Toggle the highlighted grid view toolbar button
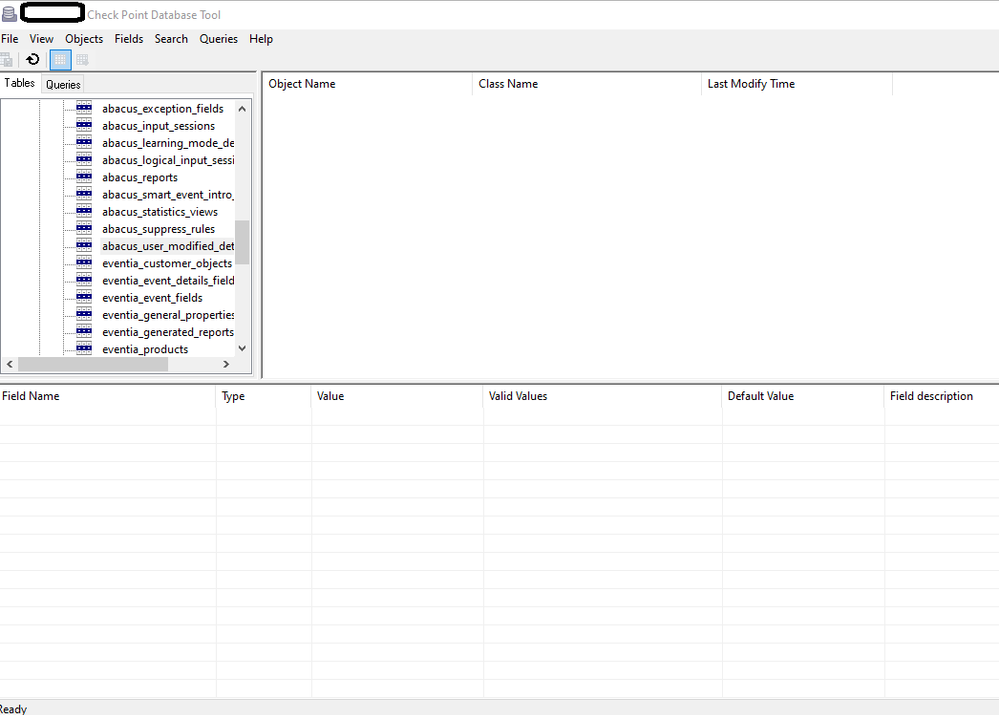This screenshot has height=715, width=999. [x=60, y=60]
